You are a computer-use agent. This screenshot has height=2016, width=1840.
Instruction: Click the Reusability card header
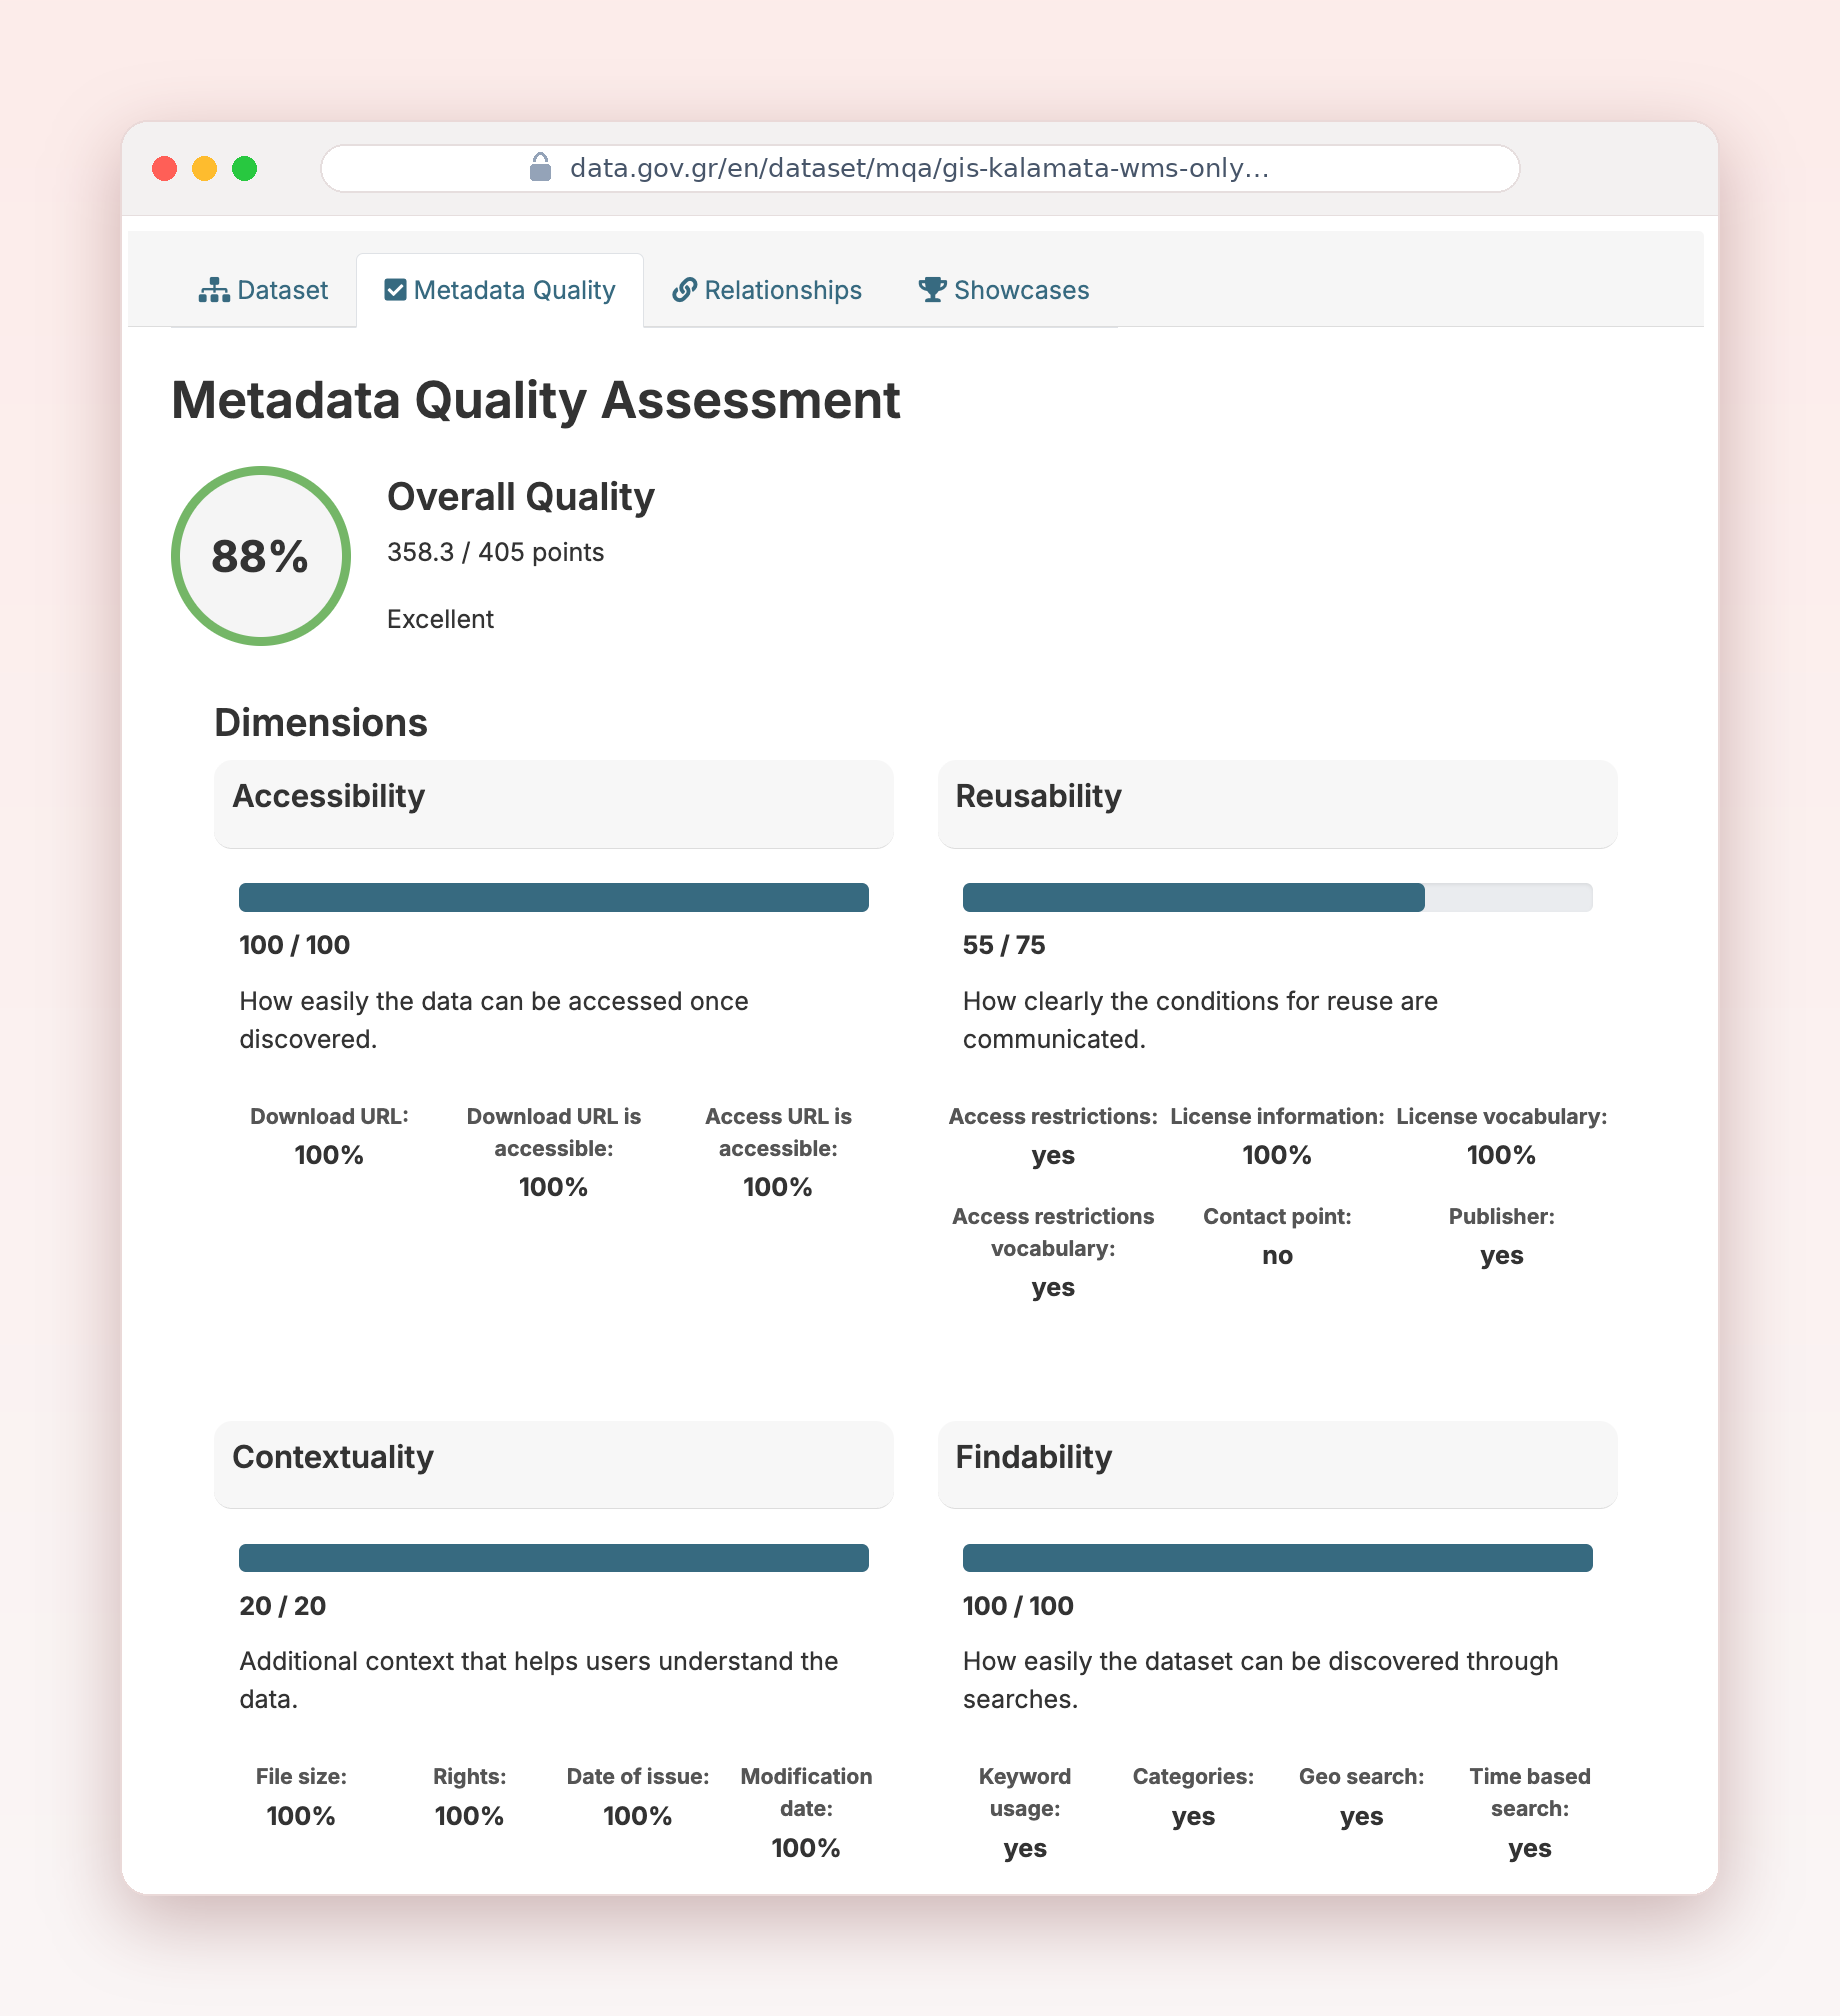click(x=1277, y=804)
